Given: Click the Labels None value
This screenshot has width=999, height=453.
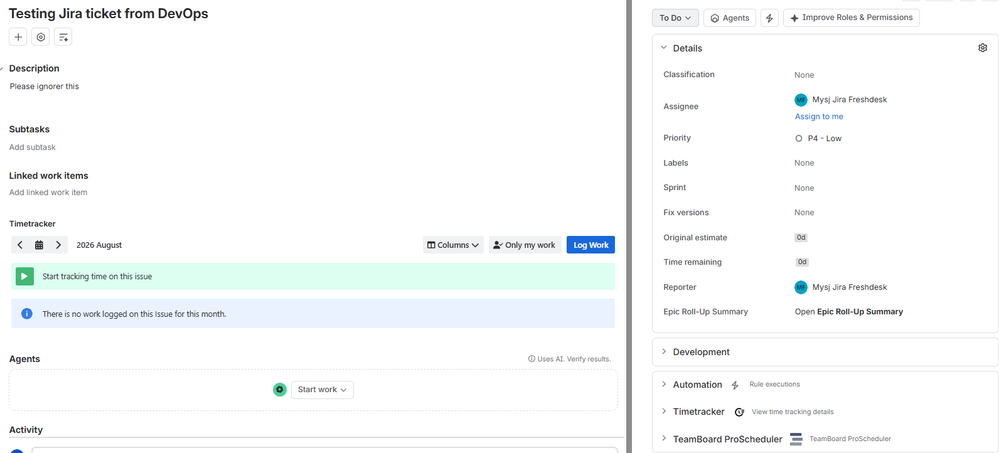Looking at the screenshot, I should [804, 163].
